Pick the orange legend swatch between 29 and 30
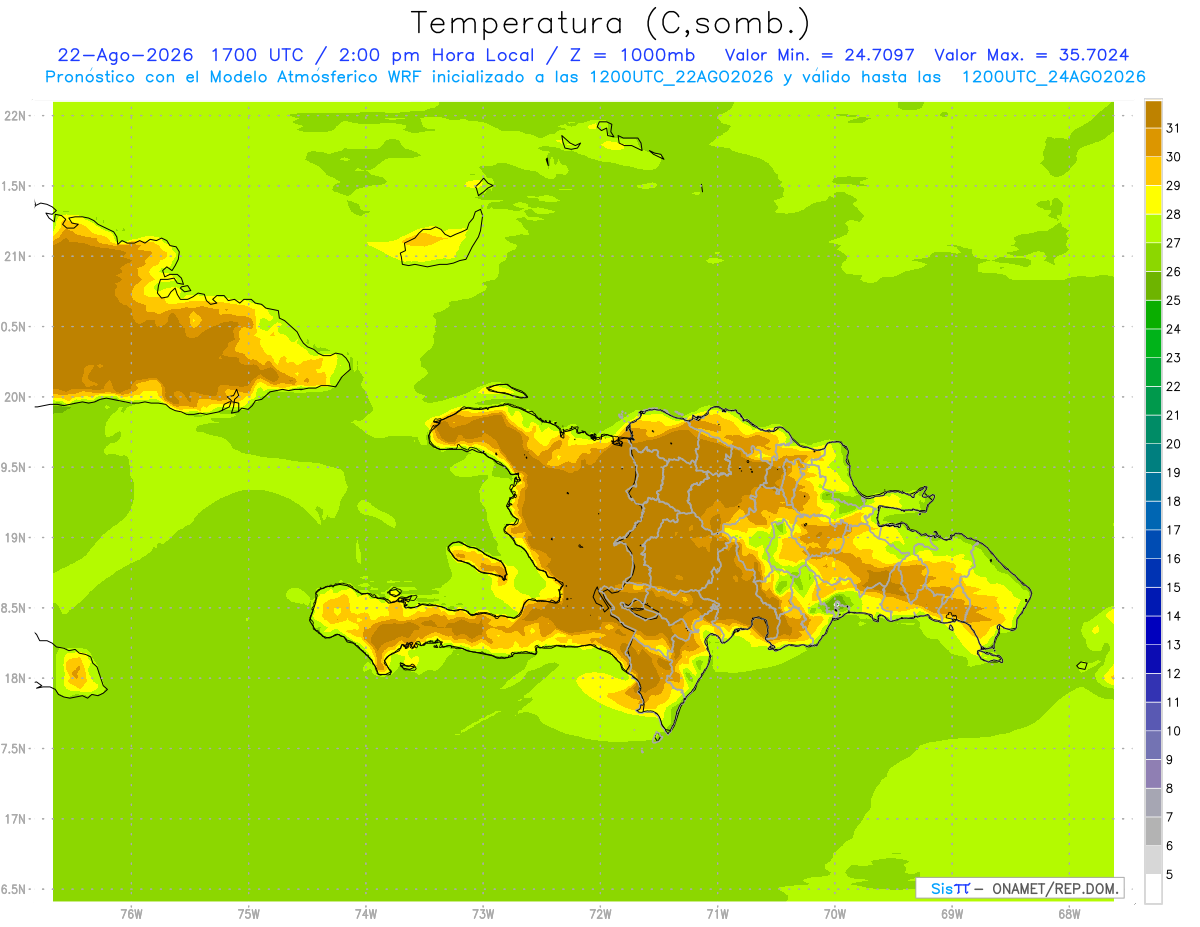The height and width of the screenshot is (927, 1200). [x=1153, y=172]
